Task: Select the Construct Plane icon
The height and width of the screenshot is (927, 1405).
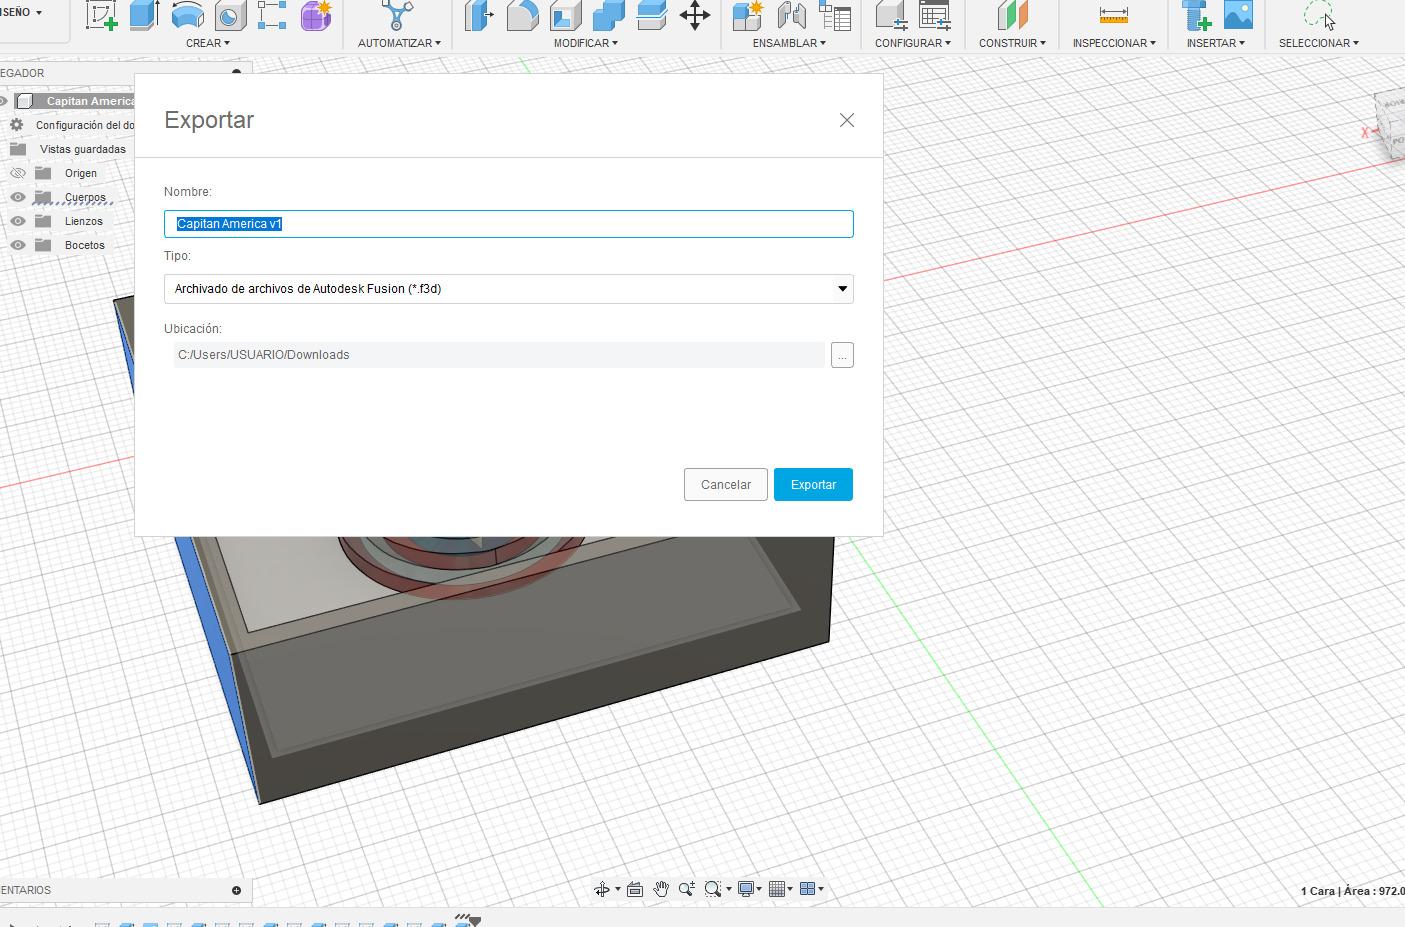Action: [x=1012, y=15]
